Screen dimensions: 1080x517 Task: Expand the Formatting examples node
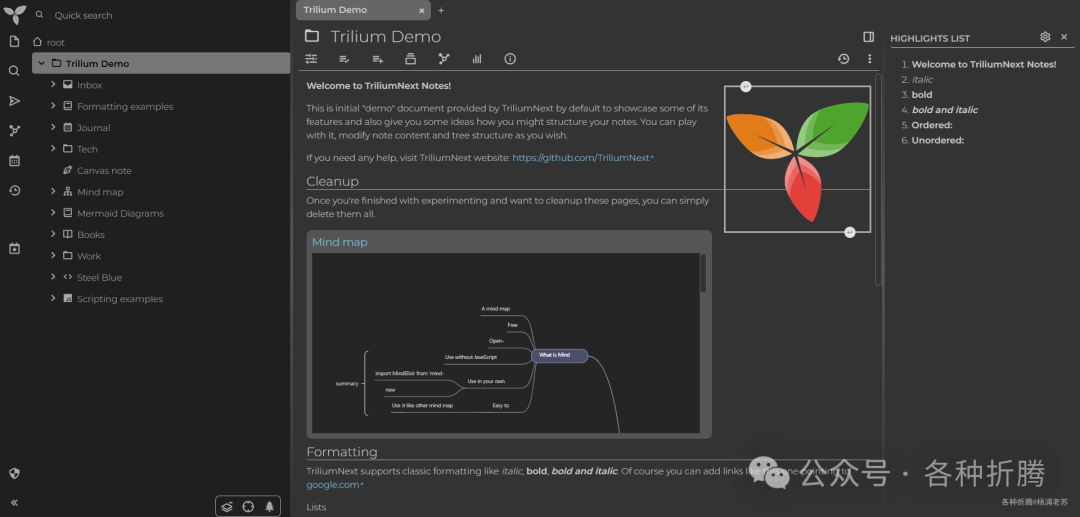click(53, 106)
